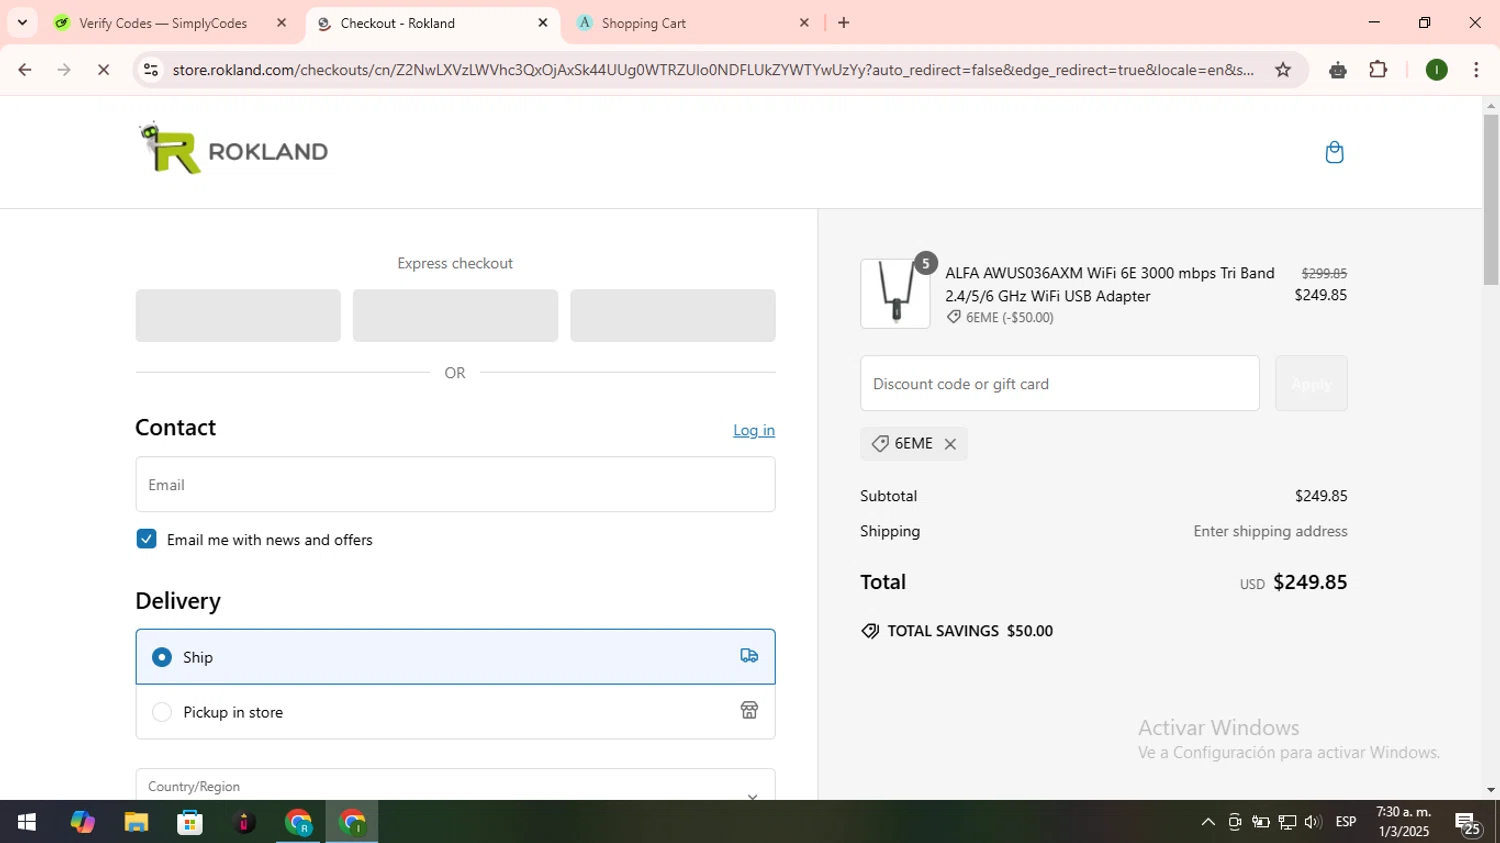Switch to Verify Codes — SimplyCodes tab
1500x843 pixels.
click(163, 23)
